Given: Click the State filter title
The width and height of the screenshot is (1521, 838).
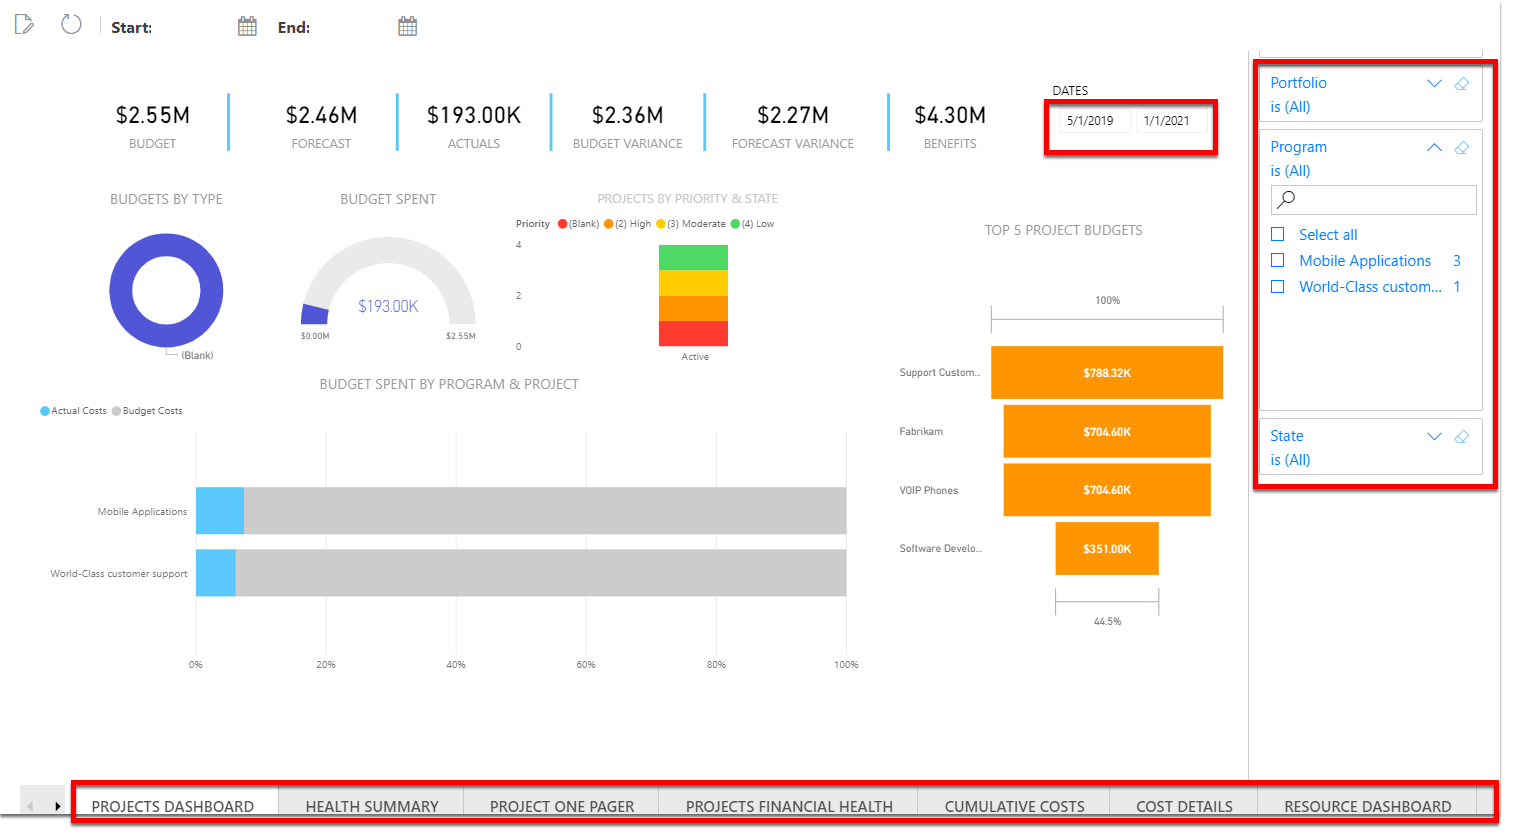Looking at the screenshot, I should (1287, 436).
